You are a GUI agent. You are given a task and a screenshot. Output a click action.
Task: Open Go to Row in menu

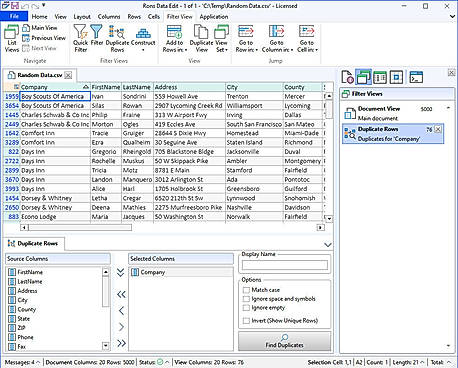(x=246, y=39)
